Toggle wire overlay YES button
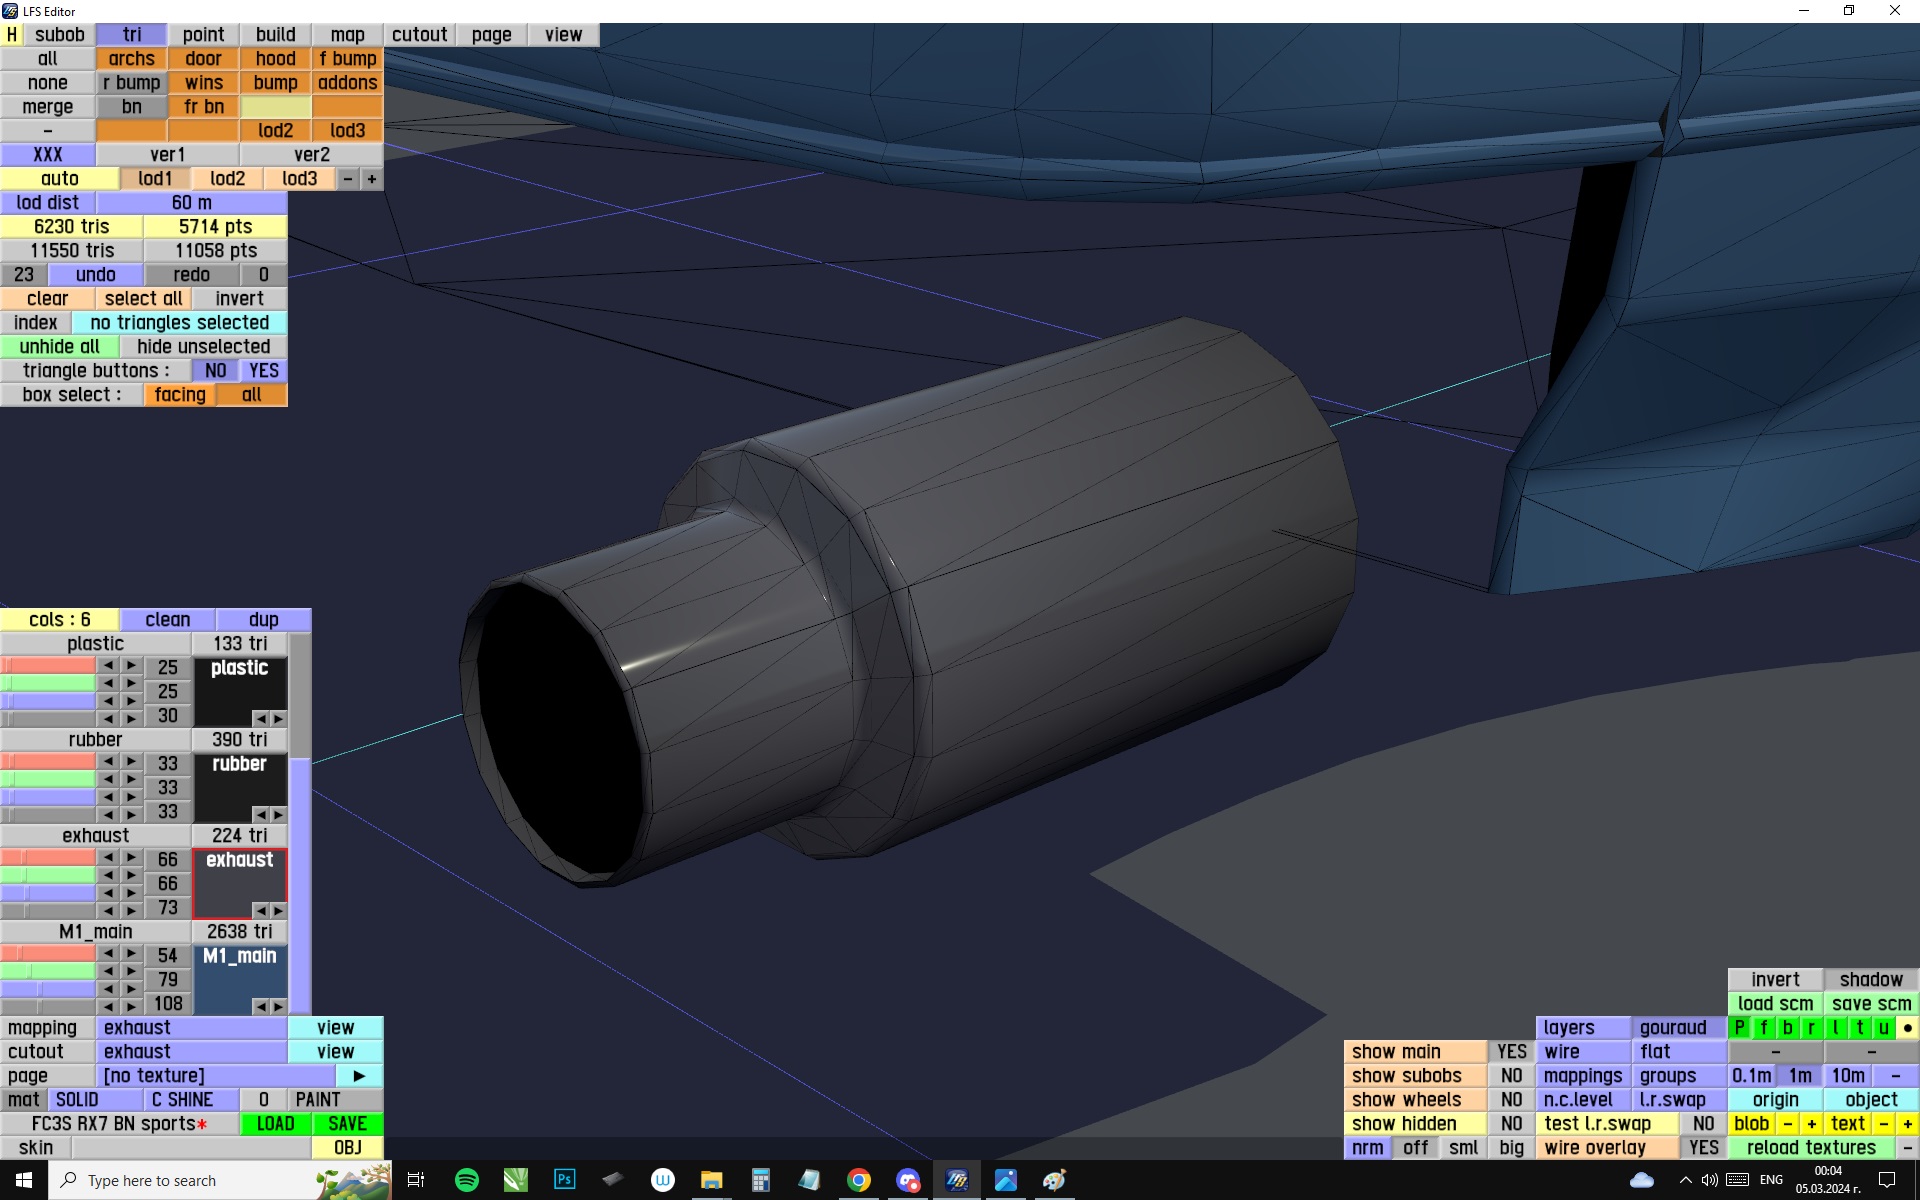 click(1703, 1147)
